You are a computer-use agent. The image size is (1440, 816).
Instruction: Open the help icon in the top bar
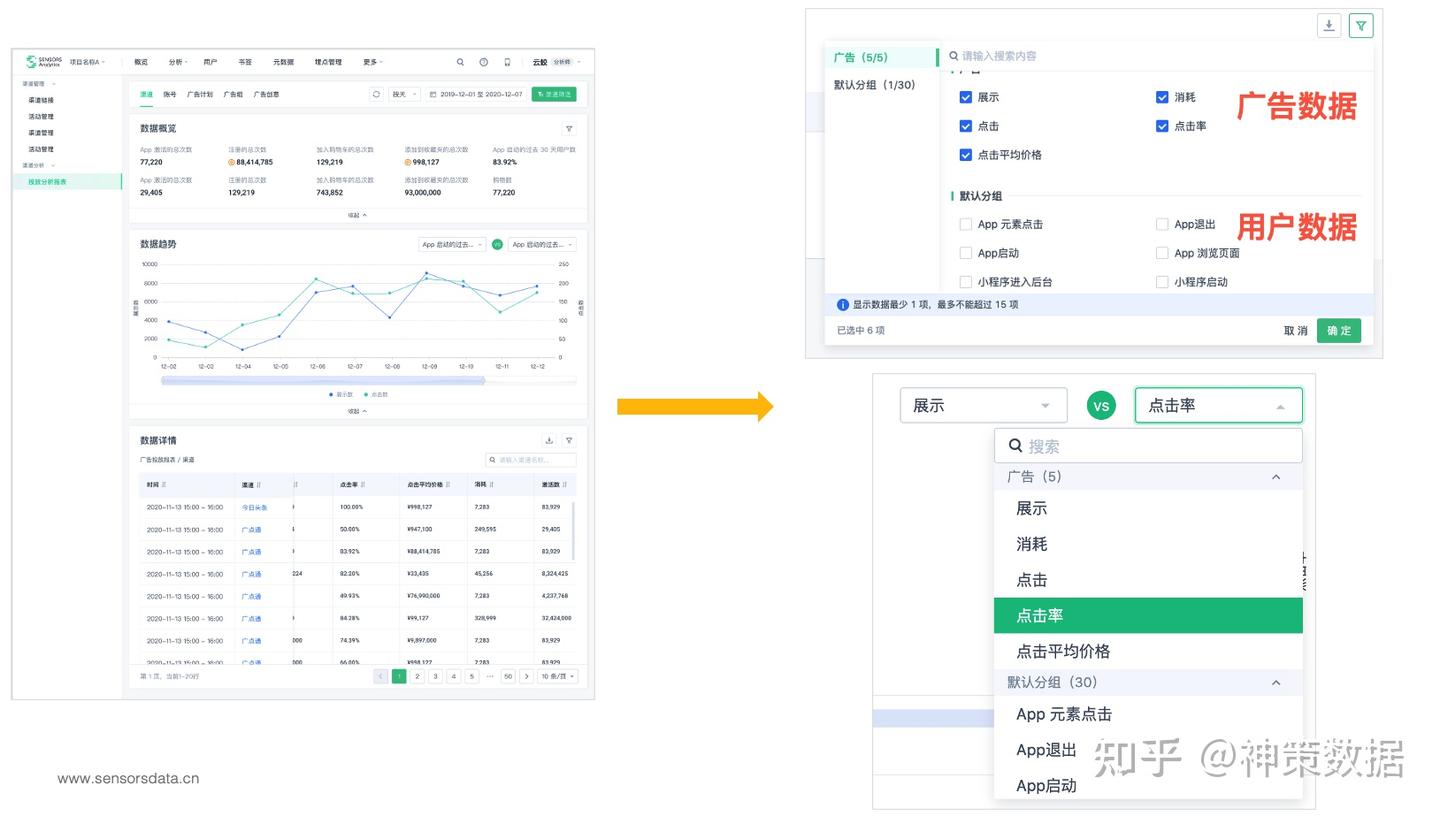point(484,62)
